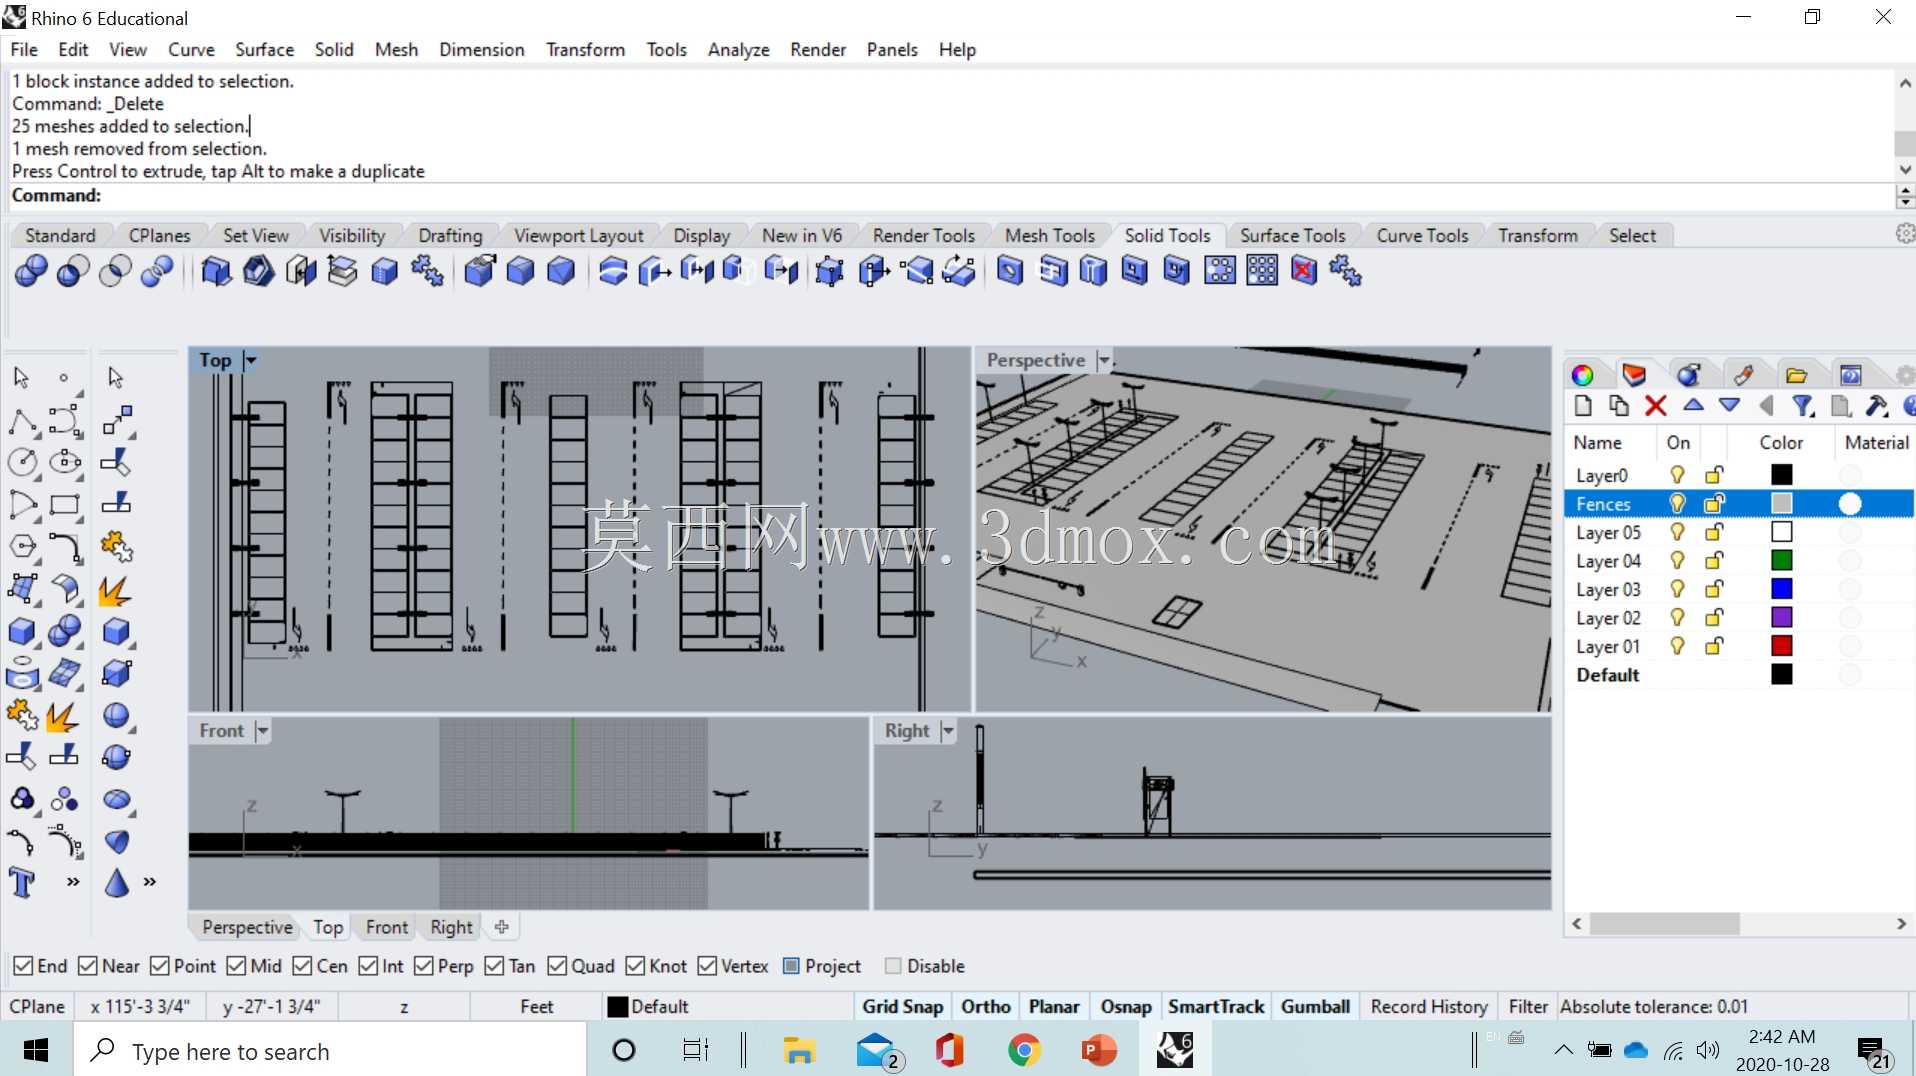1916x1076 pixels.
Task: Select the Sphere tool in the left toolbar
Action: point(117,716)
